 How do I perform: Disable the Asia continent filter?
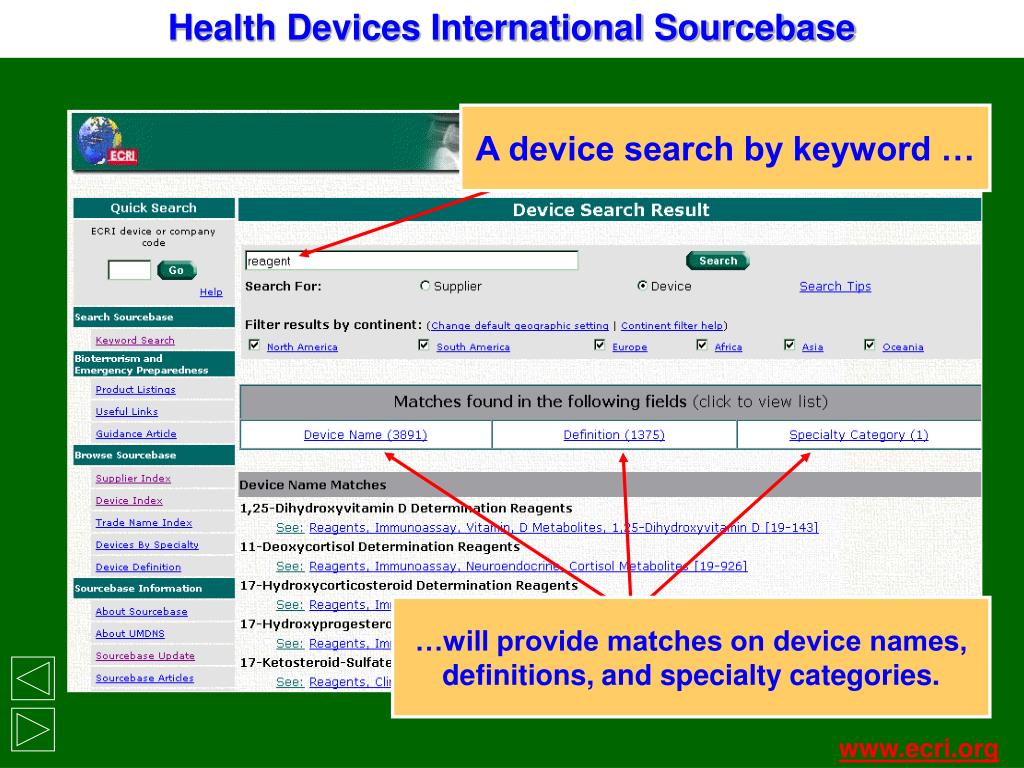790,345
